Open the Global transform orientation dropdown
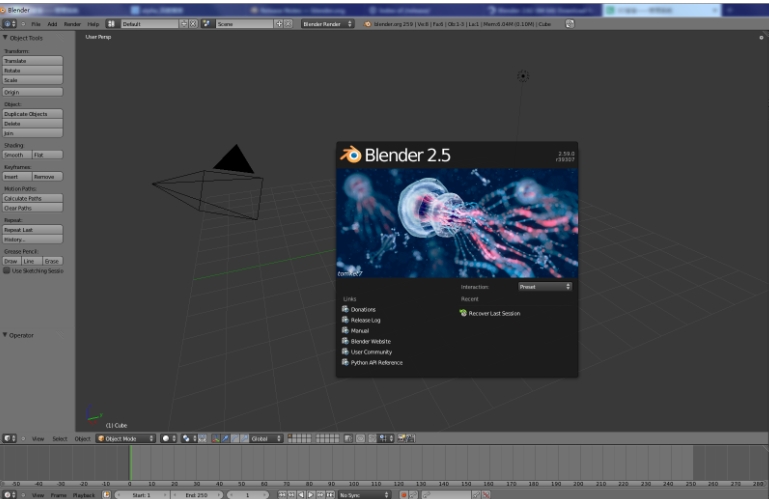769x499 pixels. 266,438
